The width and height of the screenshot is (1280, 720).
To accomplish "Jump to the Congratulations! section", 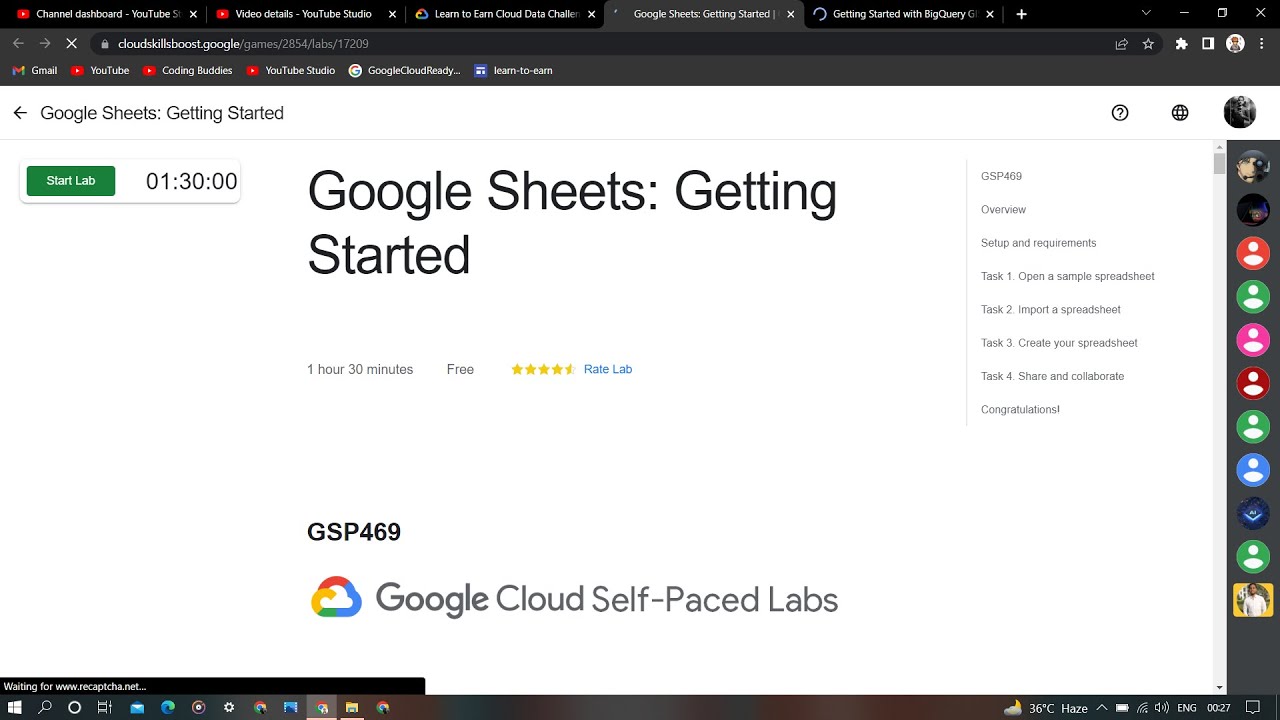I will 1020,409.
